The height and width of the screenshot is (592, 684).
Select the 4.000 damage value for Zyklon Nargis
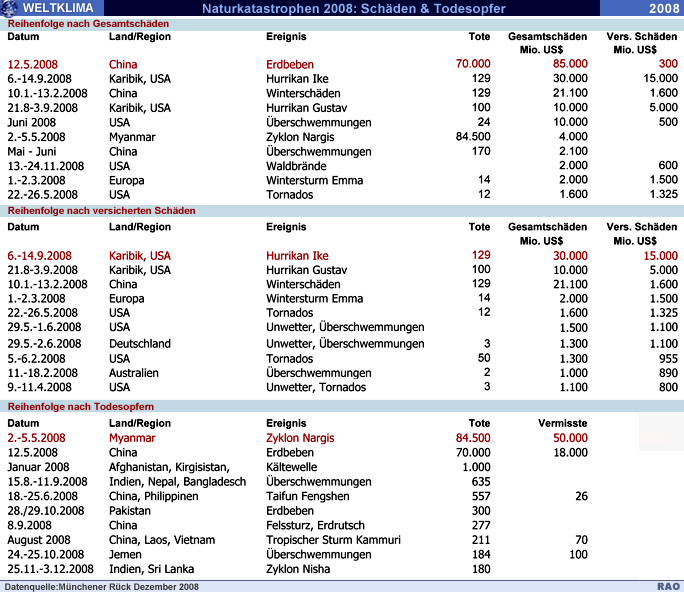point(573,137)
